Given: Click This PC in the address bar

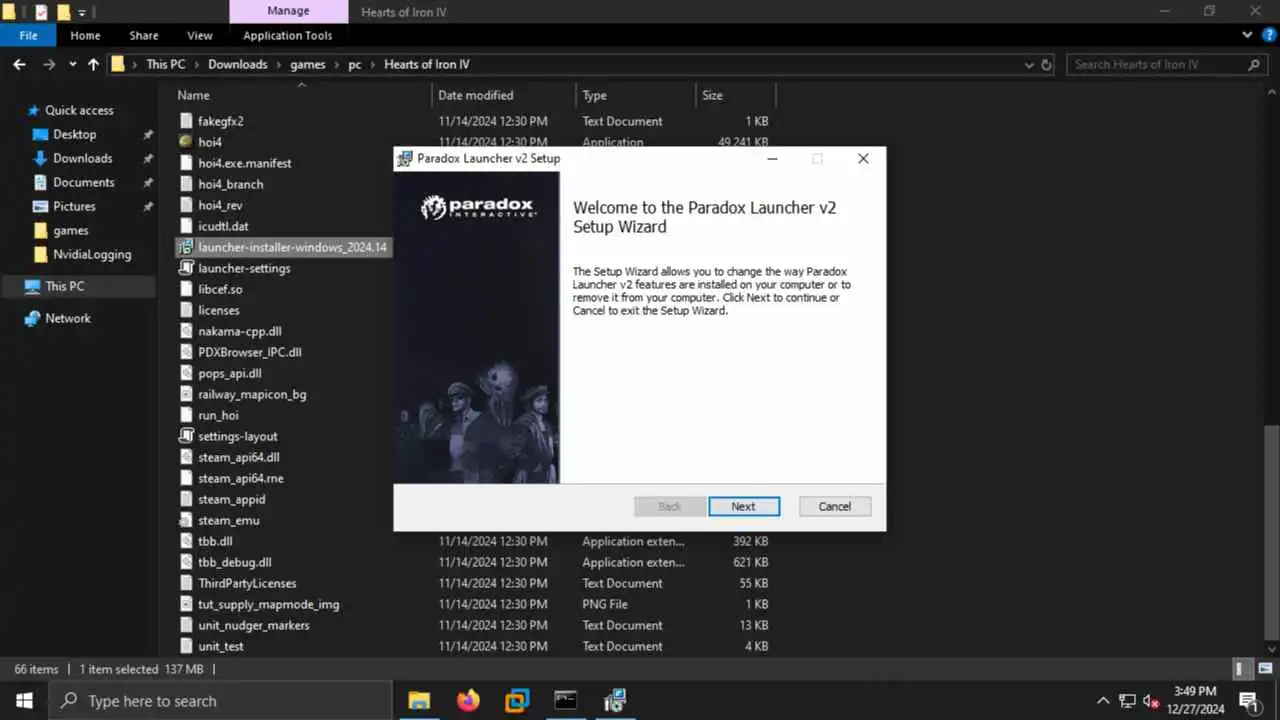Looking at the screenshot, I should click(x=165, y=64).
